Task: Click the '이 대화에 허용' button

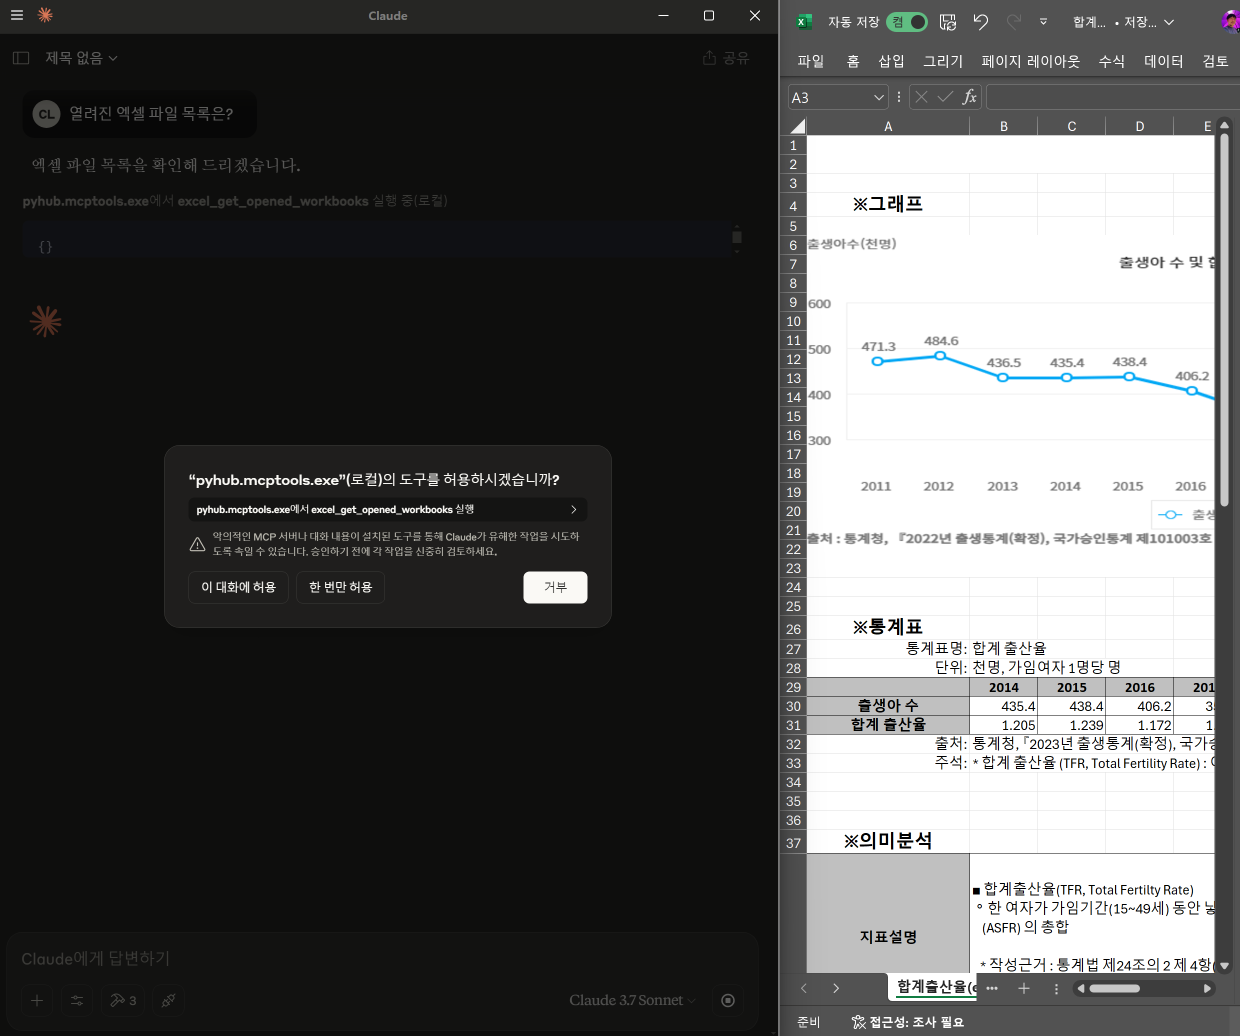Action: (x=238, y=587)
